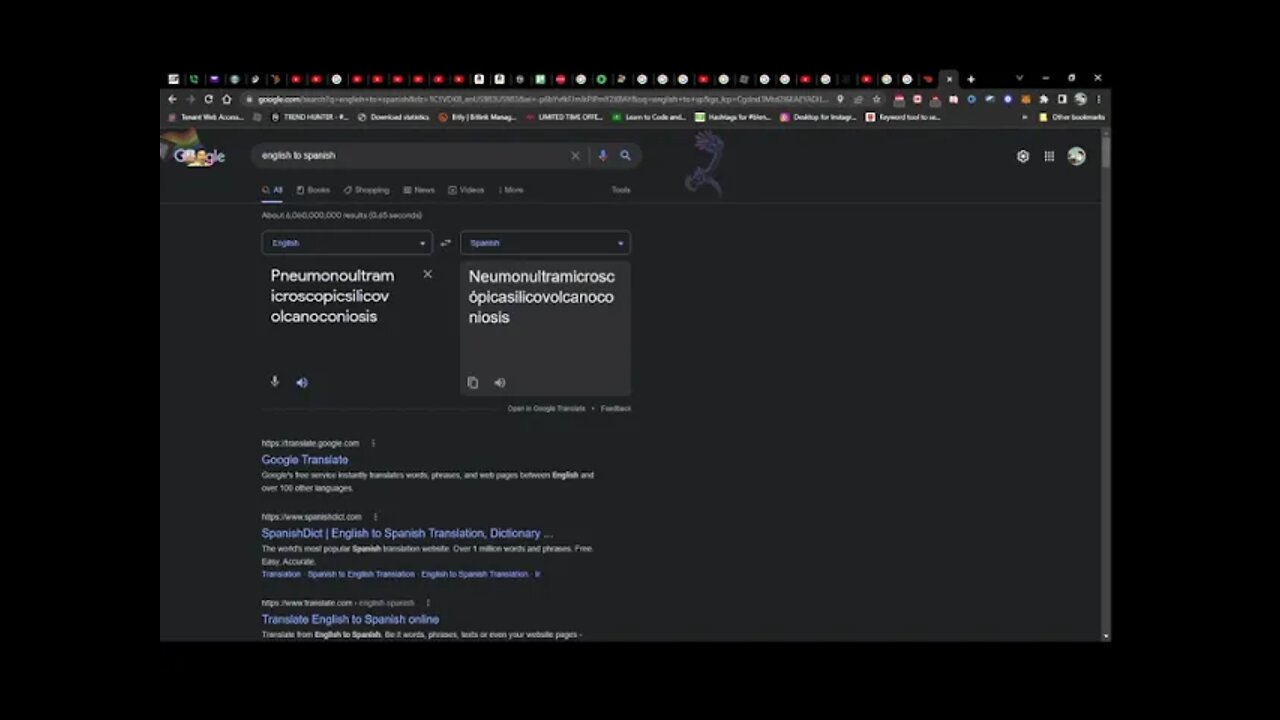Switch to the All results tab
Image resolution: width=1280 pixels, height=720 pixels.
[272, 190]
